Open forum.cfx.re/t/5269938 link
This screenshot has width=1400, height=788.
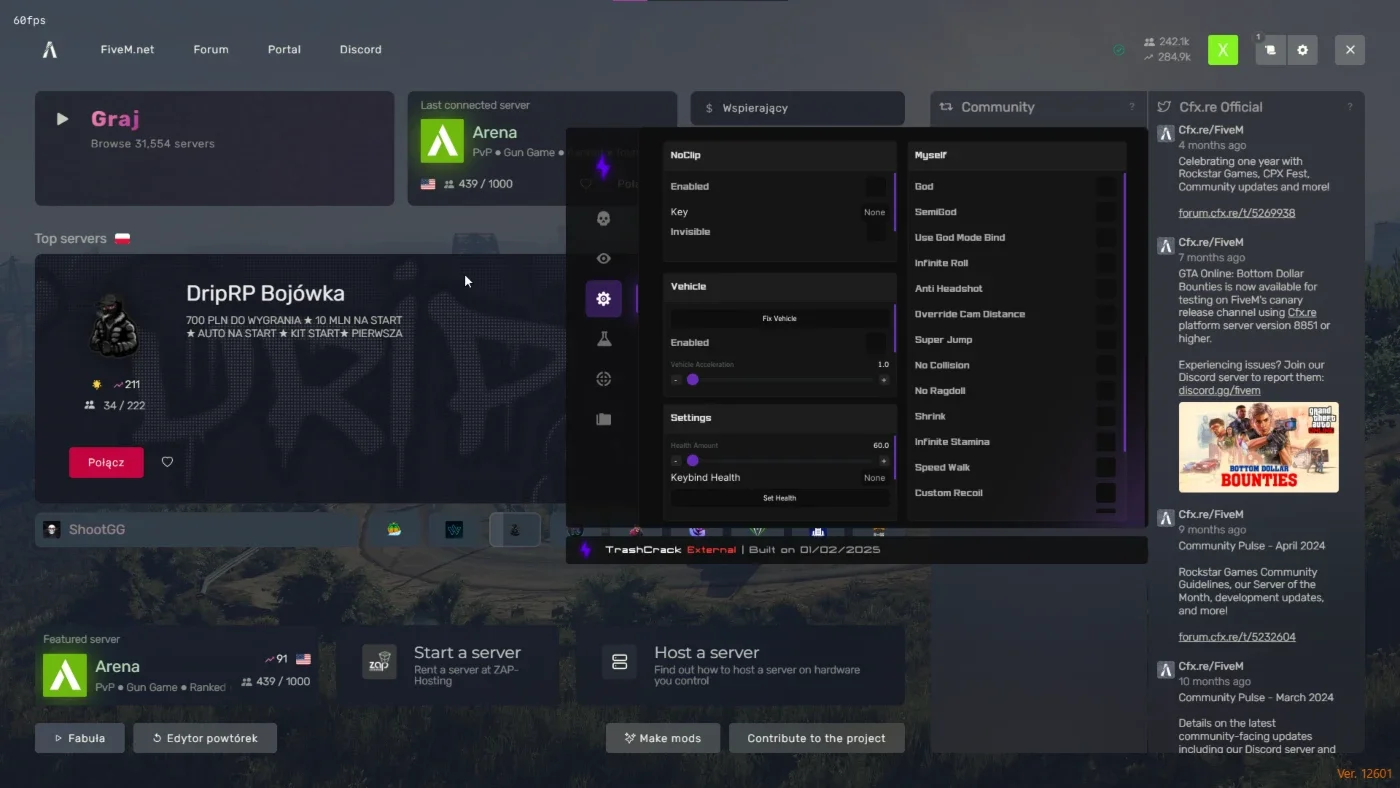(1236, 213)
